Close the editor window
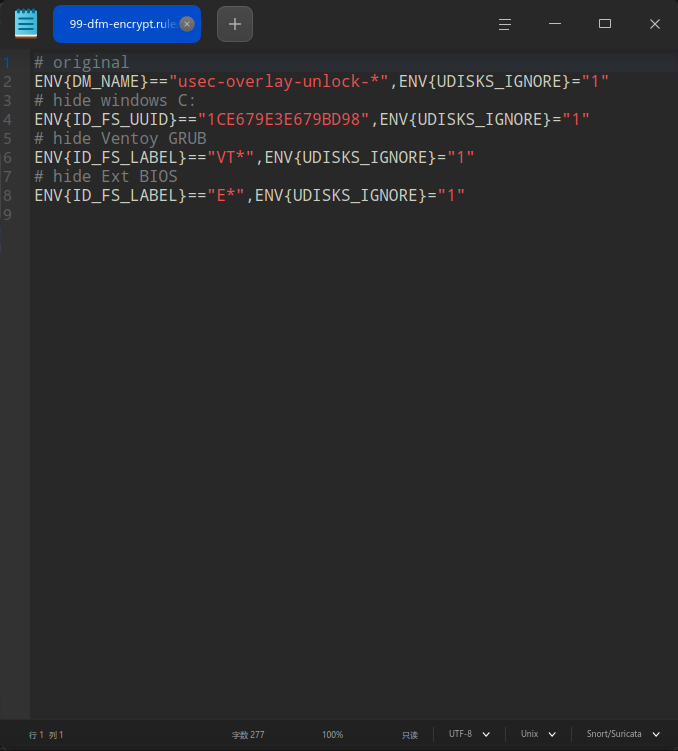This screenshot has height=751, width=678. (x=655, y=23)
